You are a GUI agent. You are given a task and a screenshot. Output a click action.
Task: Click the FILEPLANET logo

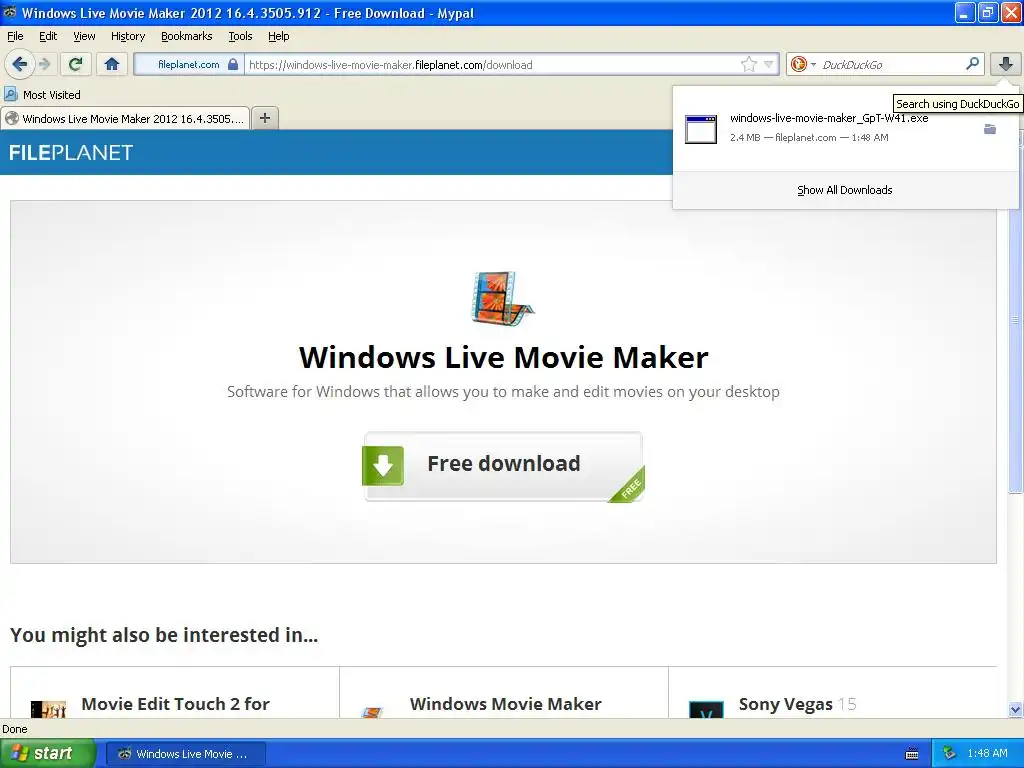pos(71,153)
